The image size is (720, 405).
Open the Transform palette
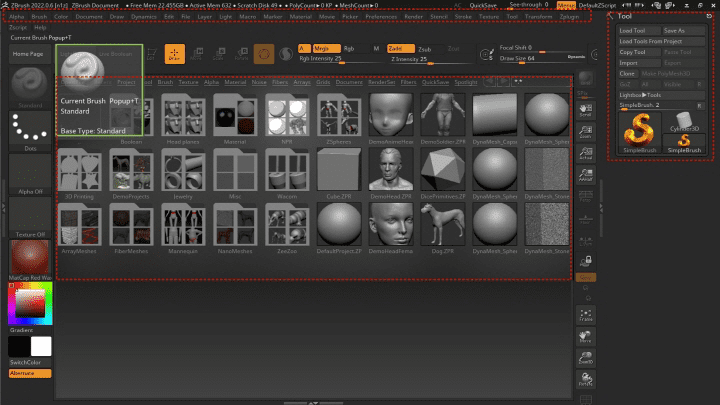coord(539,17)
